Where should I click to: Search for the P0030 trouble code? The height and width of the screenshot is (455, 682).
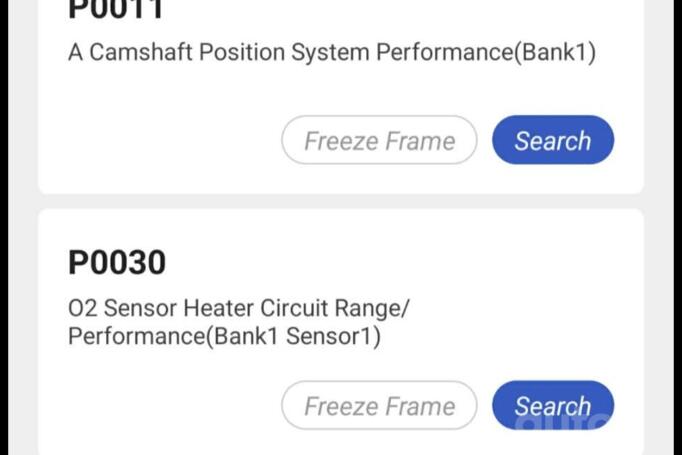[552, 406]
